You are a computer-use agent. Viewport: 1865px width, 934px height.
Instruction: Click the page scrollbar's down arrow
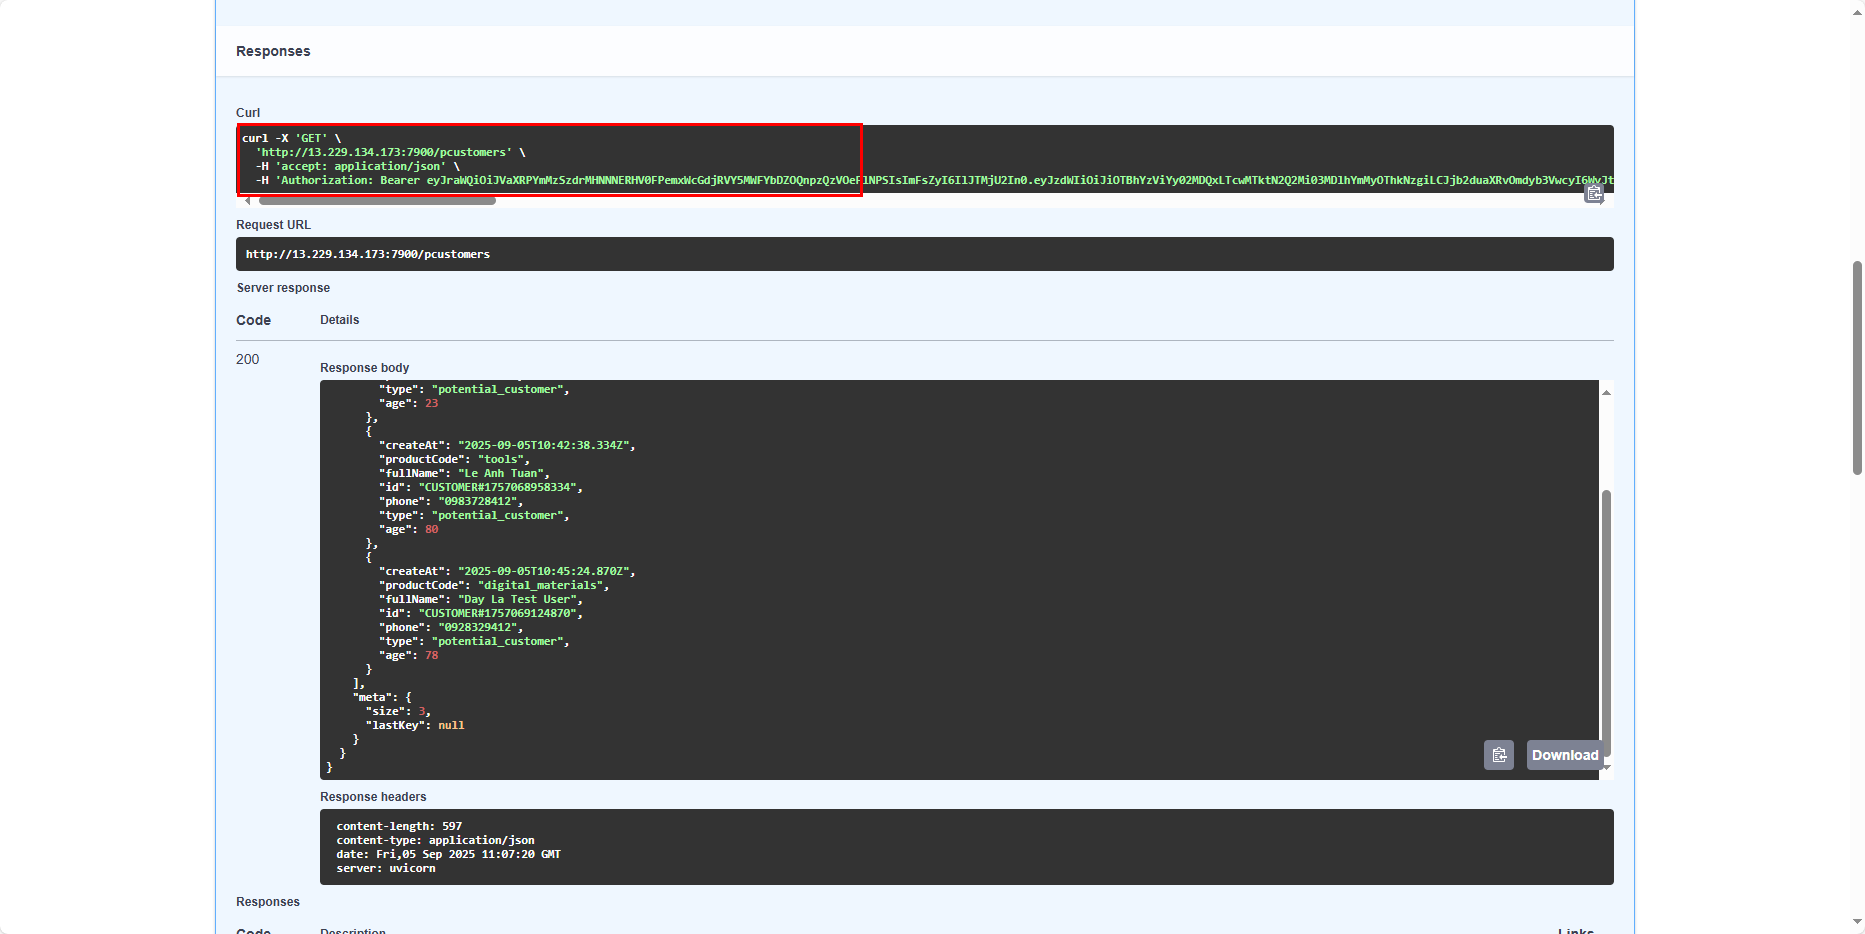(1857, 922)
